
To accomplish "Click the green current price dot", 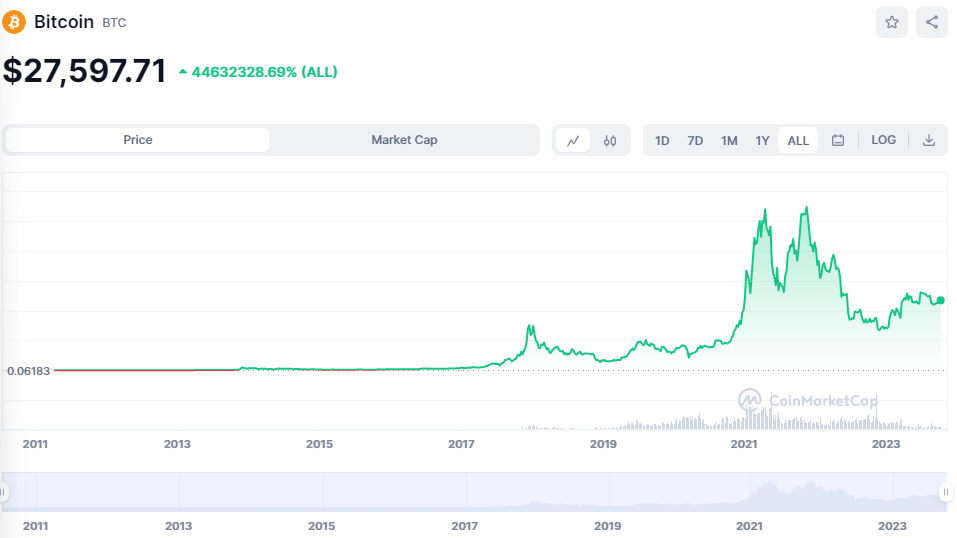I will [940, 300].
